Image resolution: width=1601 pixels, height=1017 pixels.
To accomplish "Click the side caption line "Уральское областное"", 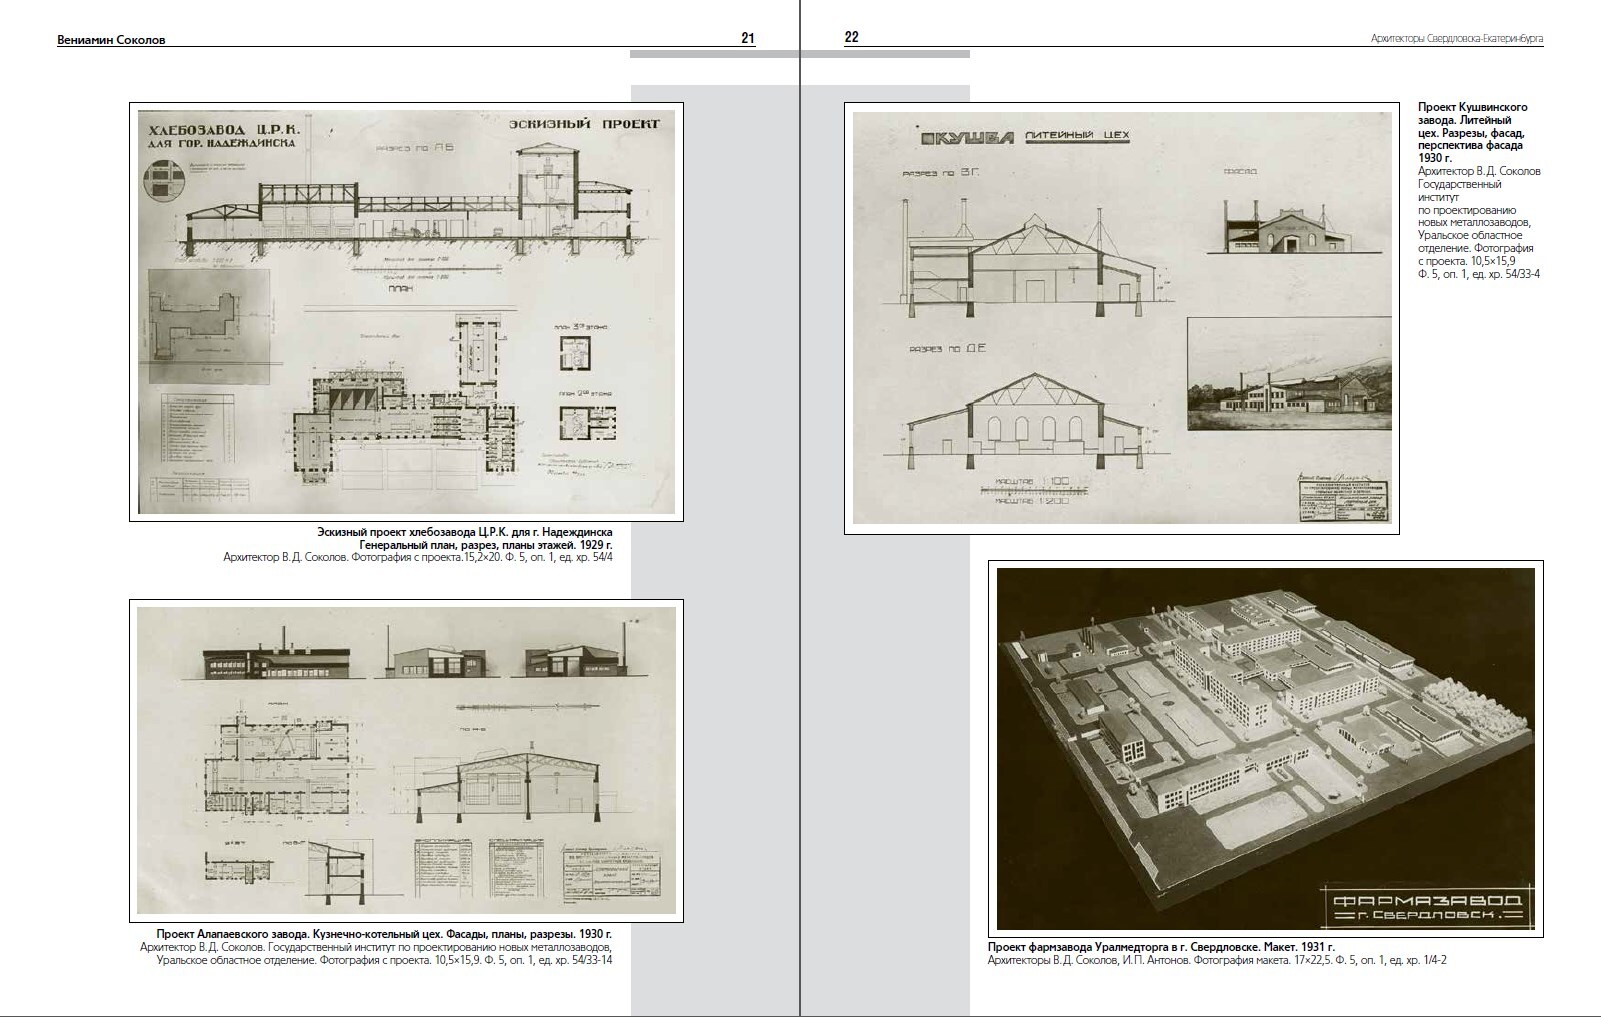I will point(1468,236).
